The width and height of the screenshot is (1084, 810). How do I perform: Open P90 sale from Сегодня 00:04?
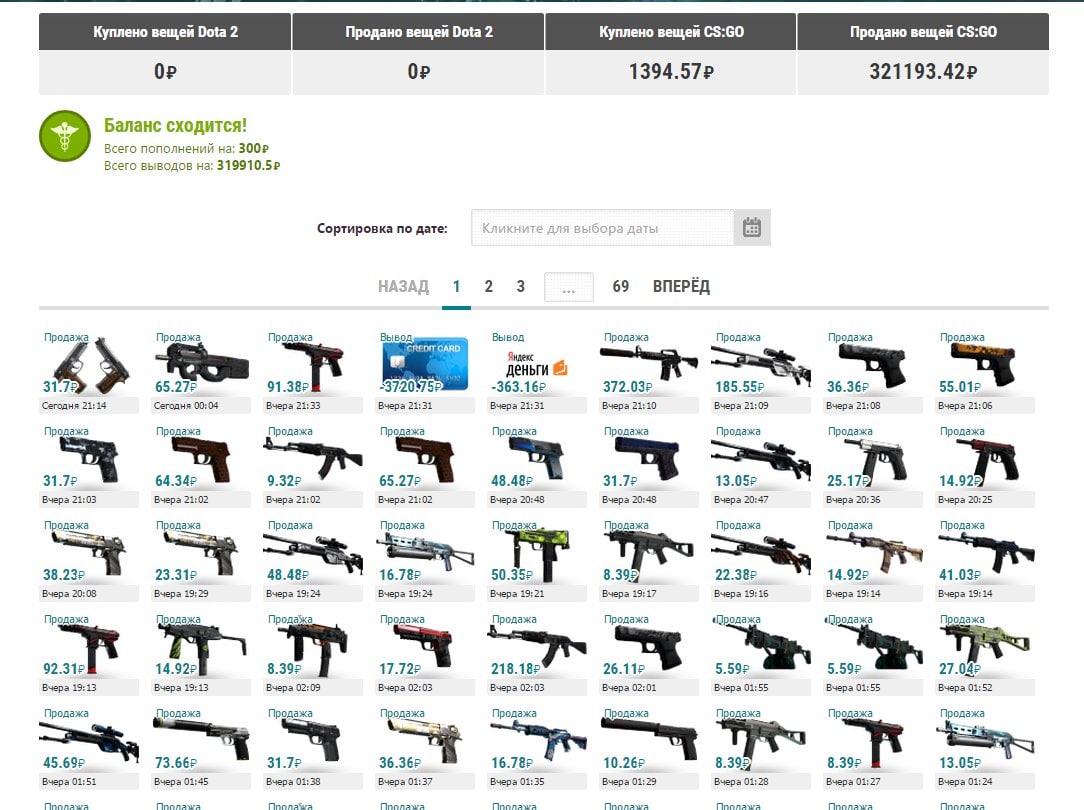click(201, 372)
